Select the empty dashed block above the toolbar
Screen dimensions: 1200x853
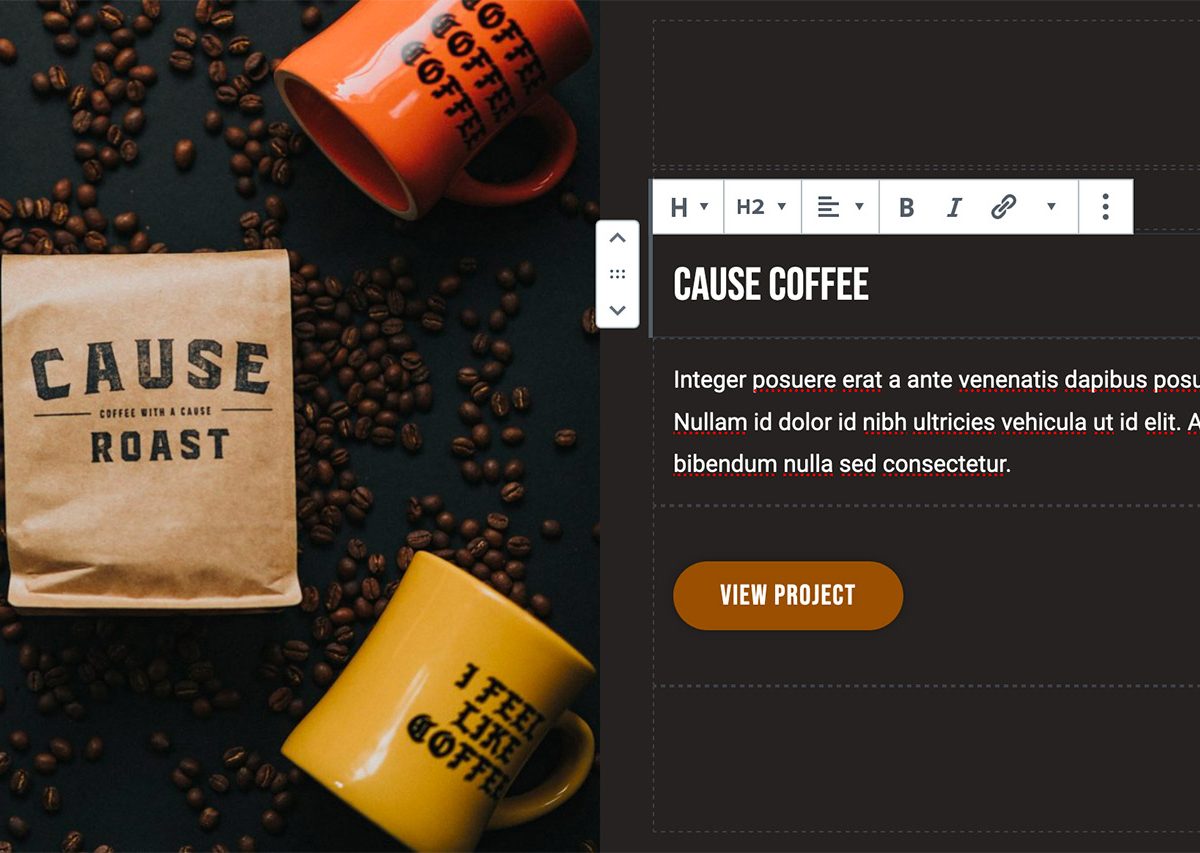[926, 94]
